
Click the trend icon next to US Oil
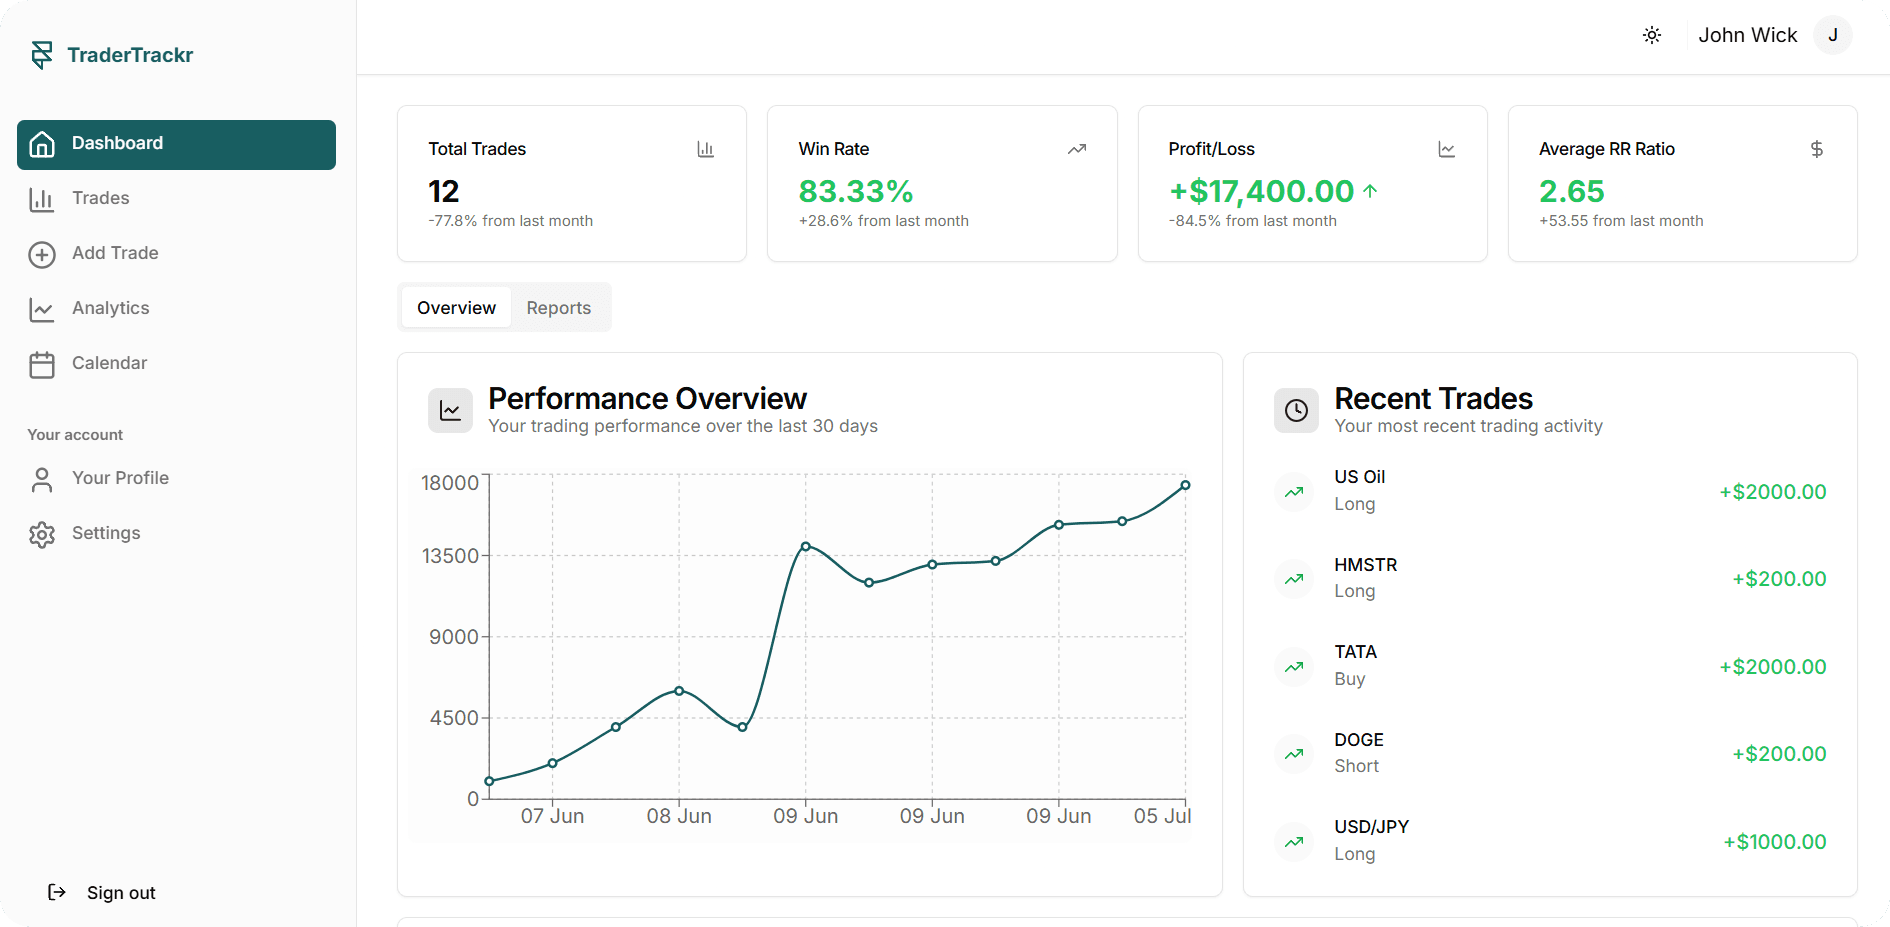click(1294, 491)
